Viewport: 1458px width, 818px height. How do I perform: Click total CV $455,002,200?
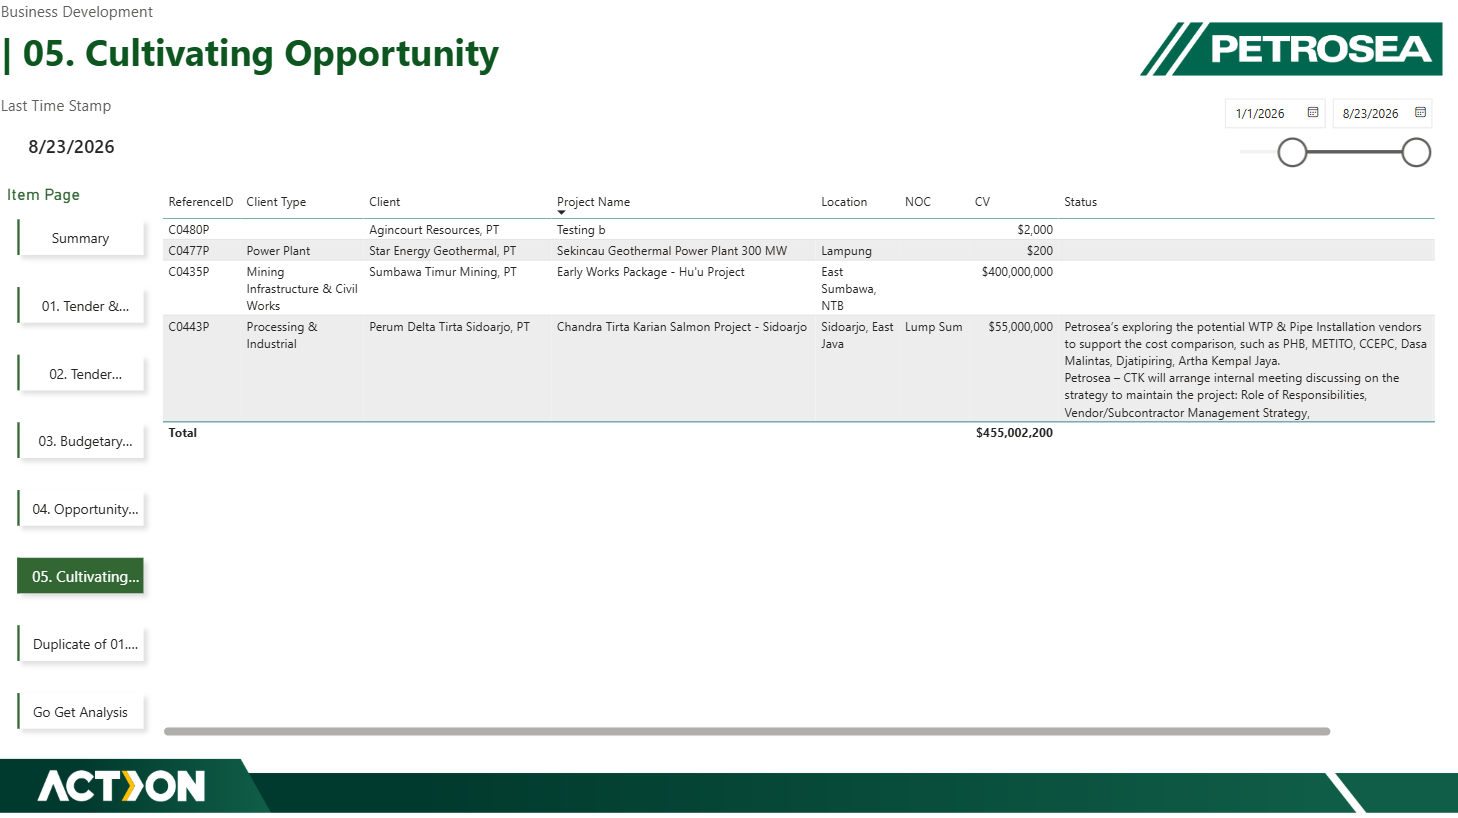1014,433
